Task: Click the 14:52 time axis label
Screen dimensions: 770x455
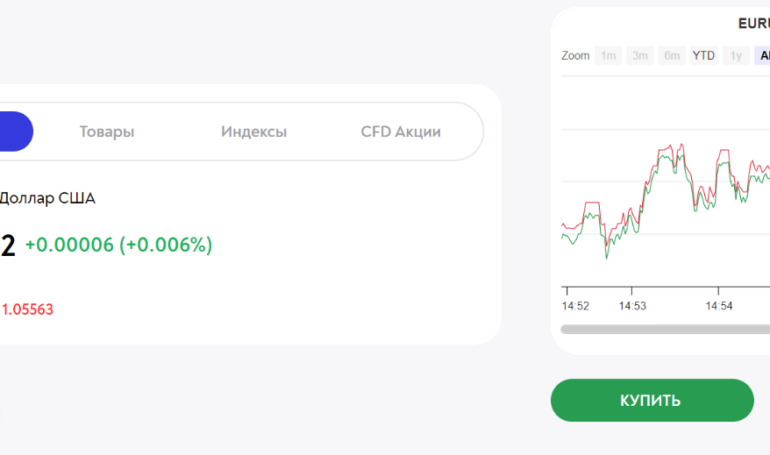Action: [x=575, y=306]
